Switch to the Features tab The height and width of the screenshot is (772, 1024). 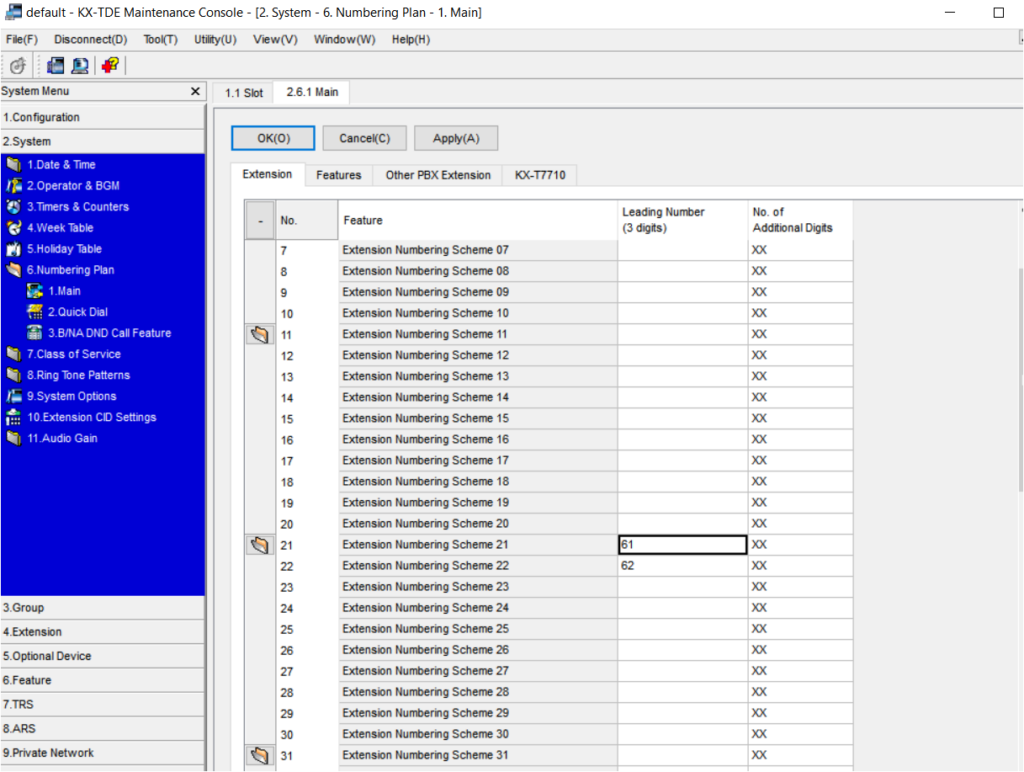(x=338, y=175)
